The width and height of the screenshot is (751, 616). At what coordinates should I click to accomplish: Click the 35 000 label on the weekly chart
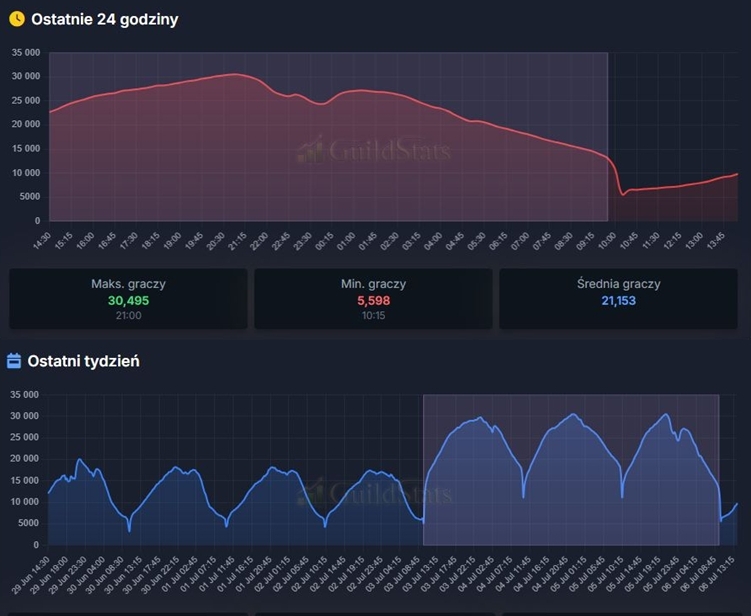[x=24, y=395]
